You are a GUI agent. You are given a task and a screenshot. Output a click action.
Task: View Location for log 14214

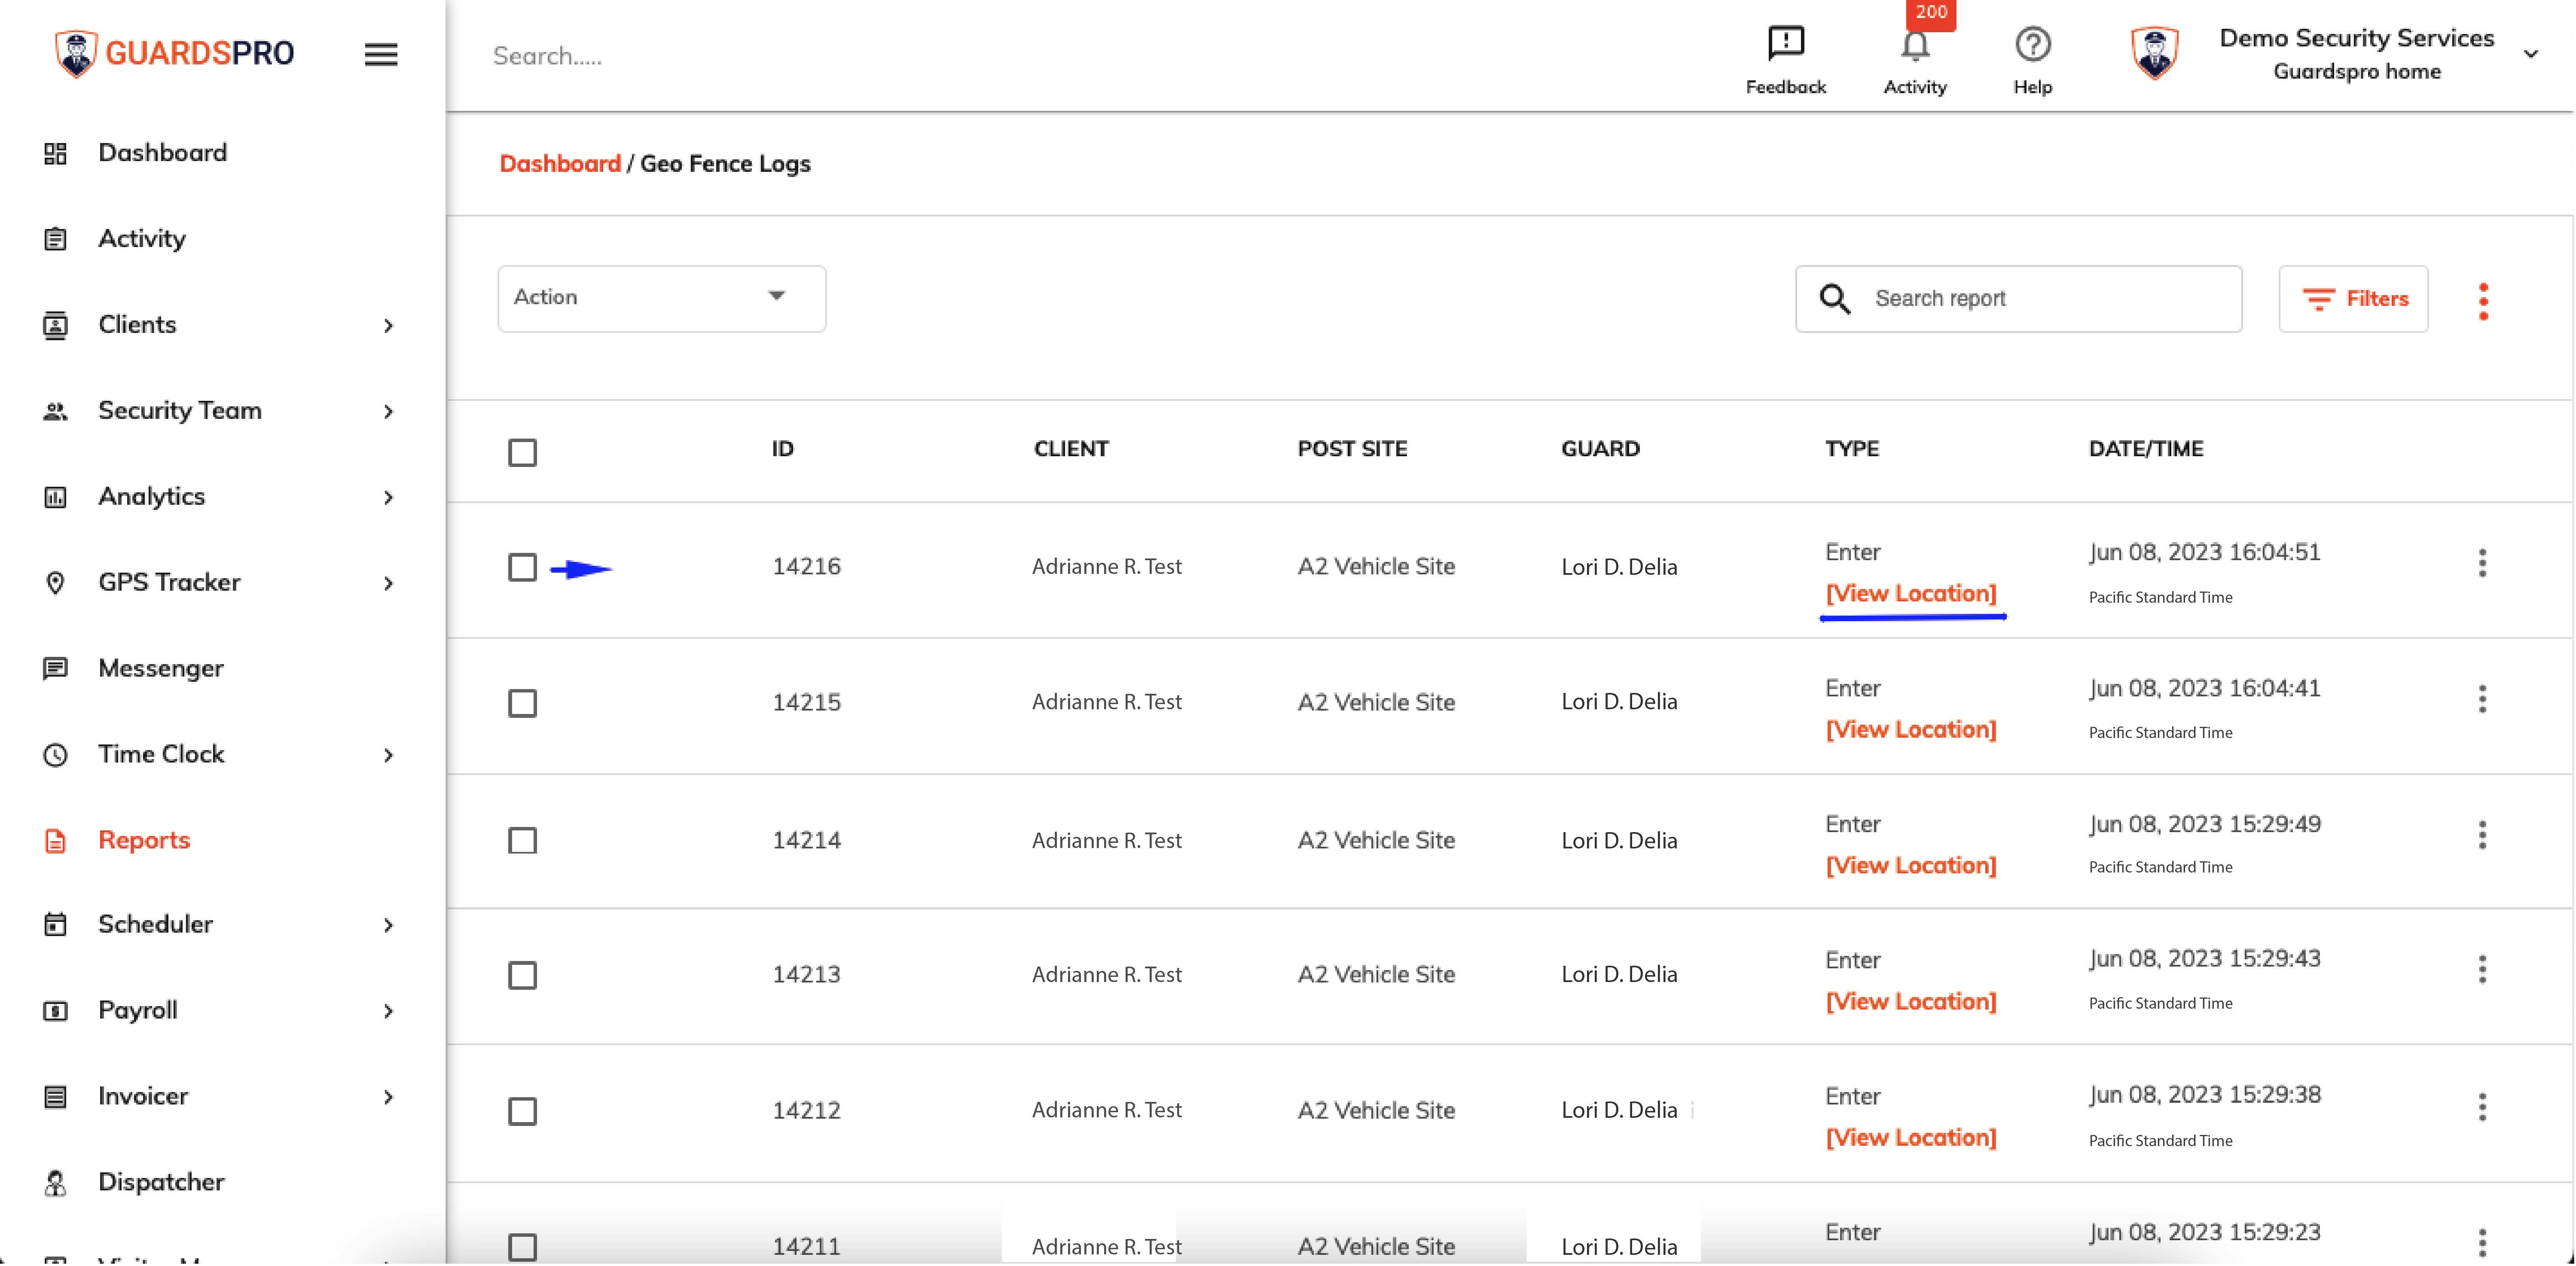(x=1910, y=866)
